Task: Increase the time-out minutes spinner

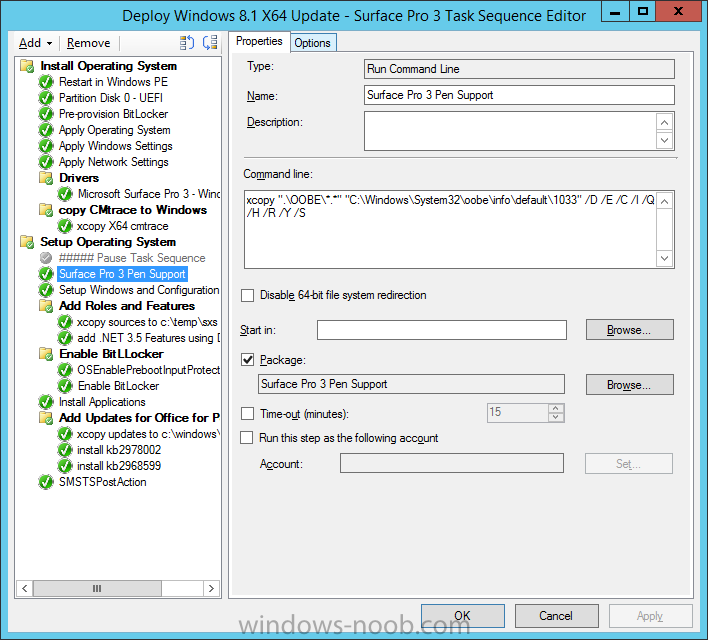Action: click(556, 408)
